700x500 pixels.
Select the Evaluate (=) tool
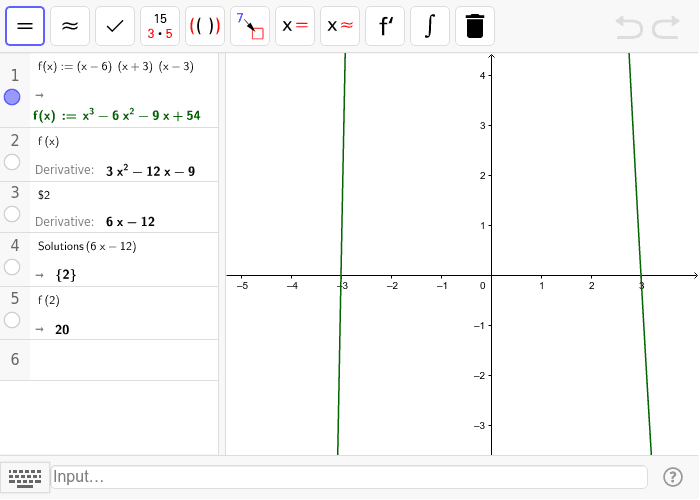click(x=25, y=26)
